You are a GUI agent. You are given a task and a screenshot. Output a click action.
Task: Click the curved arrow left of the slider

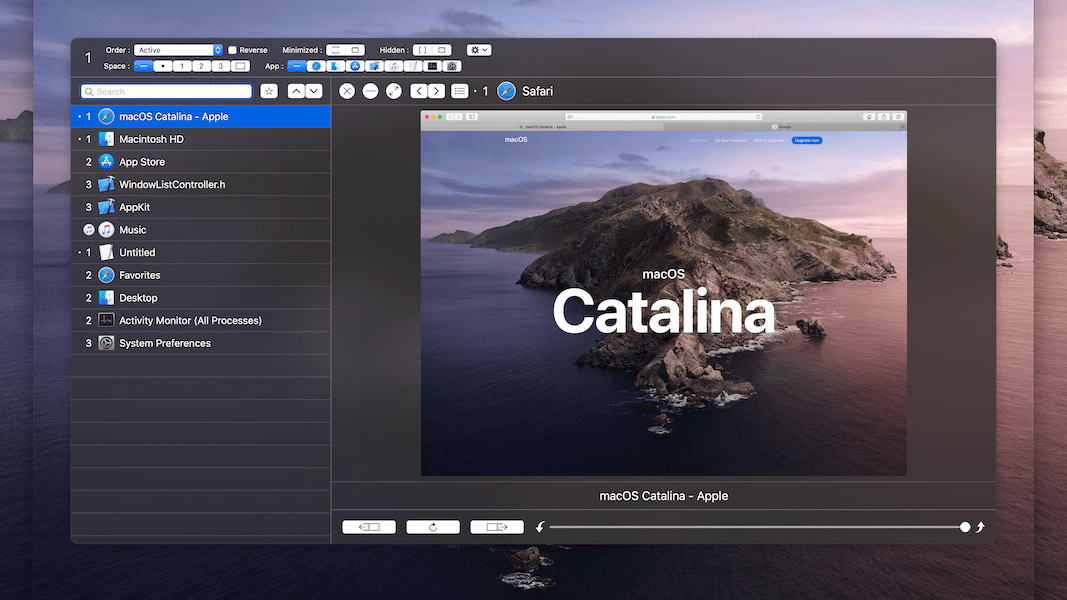click(x=540, y=527)
